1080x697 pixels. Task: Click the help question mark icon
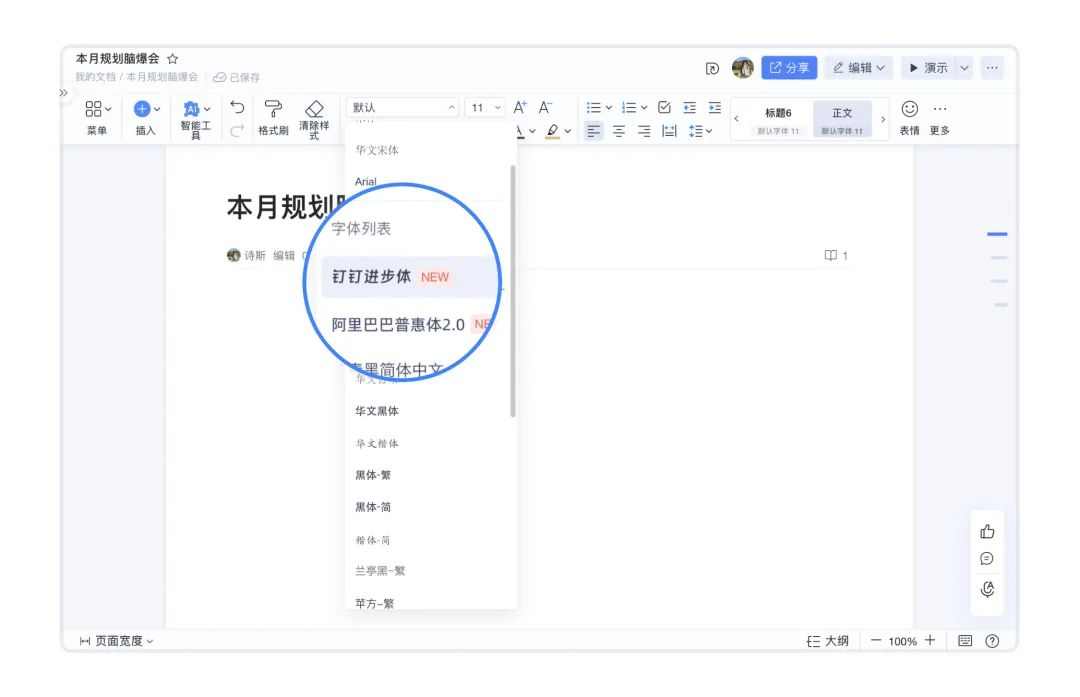pos(992,641)
